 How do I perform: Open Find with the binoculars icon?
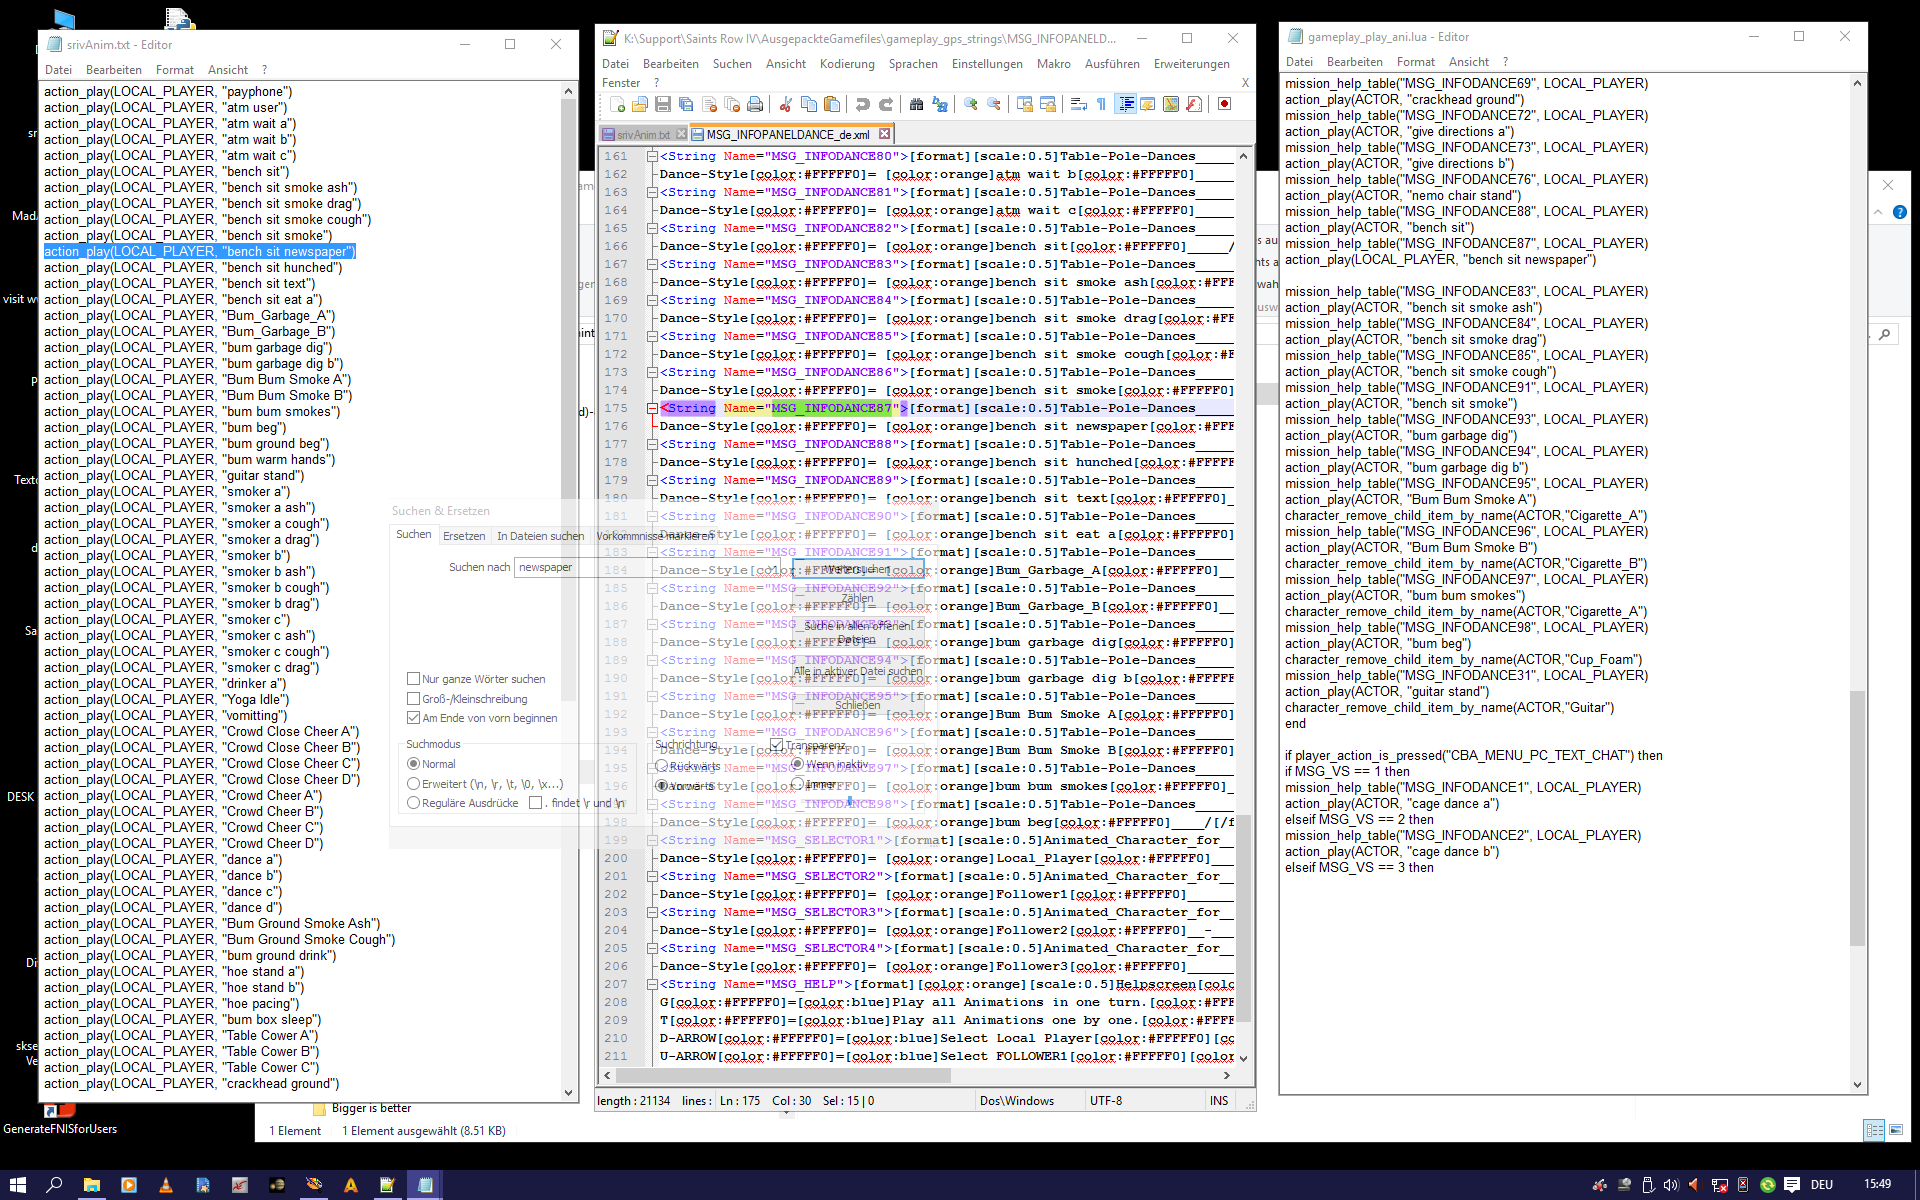[916, 104]
